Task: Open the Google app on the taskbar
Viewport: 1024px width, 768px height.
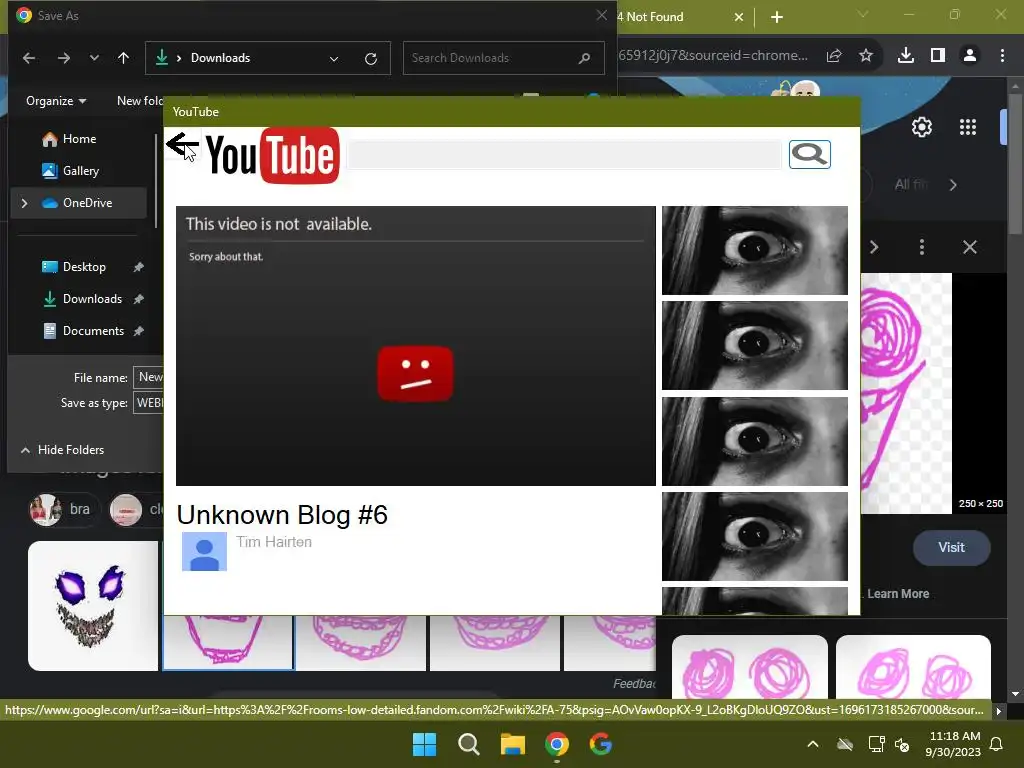Action: coord(601,744)
